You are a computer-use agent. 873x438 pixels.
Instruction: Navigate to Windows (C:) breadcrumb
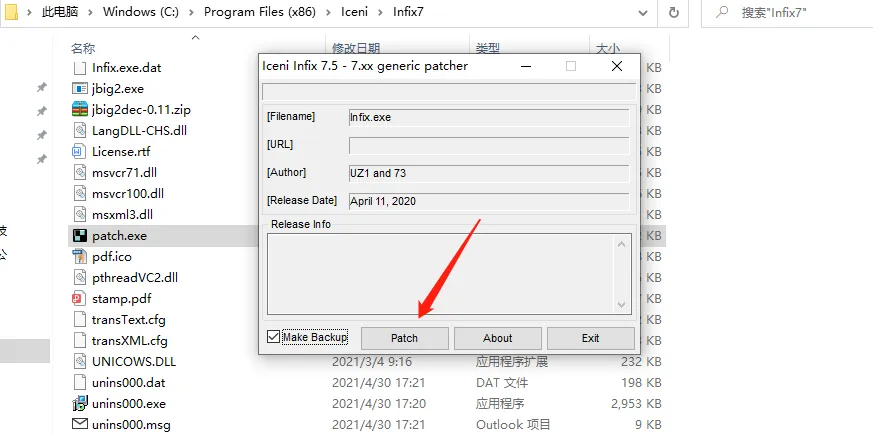141,12
